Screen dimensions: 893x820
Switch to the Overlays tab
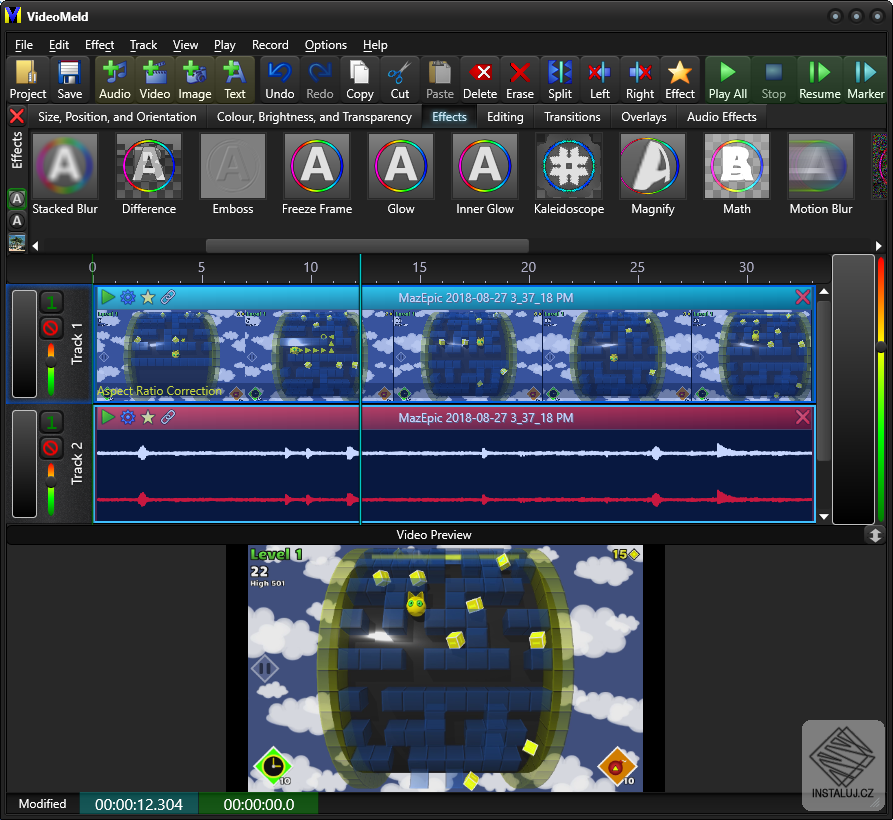coord(644,117)
